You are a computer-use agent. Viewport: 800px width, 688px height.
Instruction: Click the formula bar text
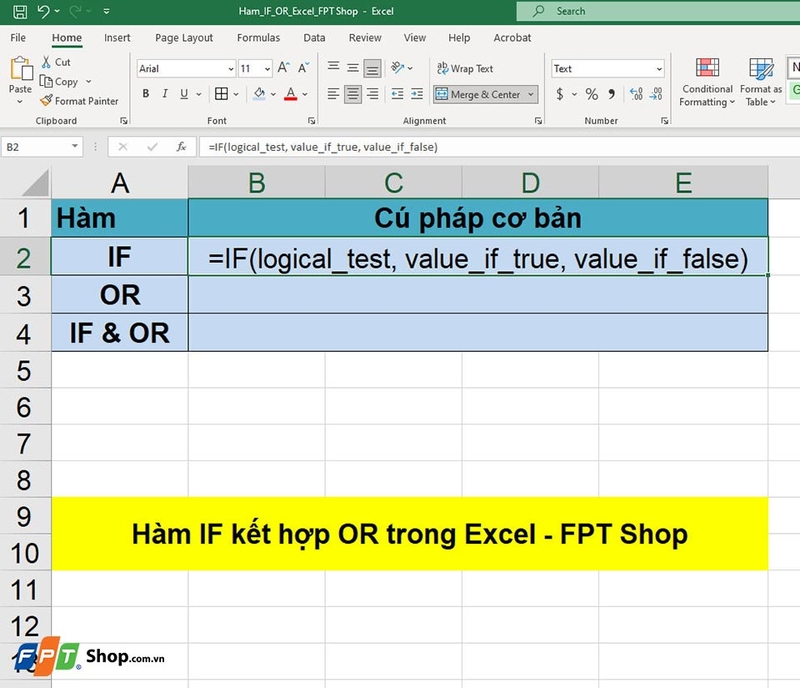pos(323,147)
